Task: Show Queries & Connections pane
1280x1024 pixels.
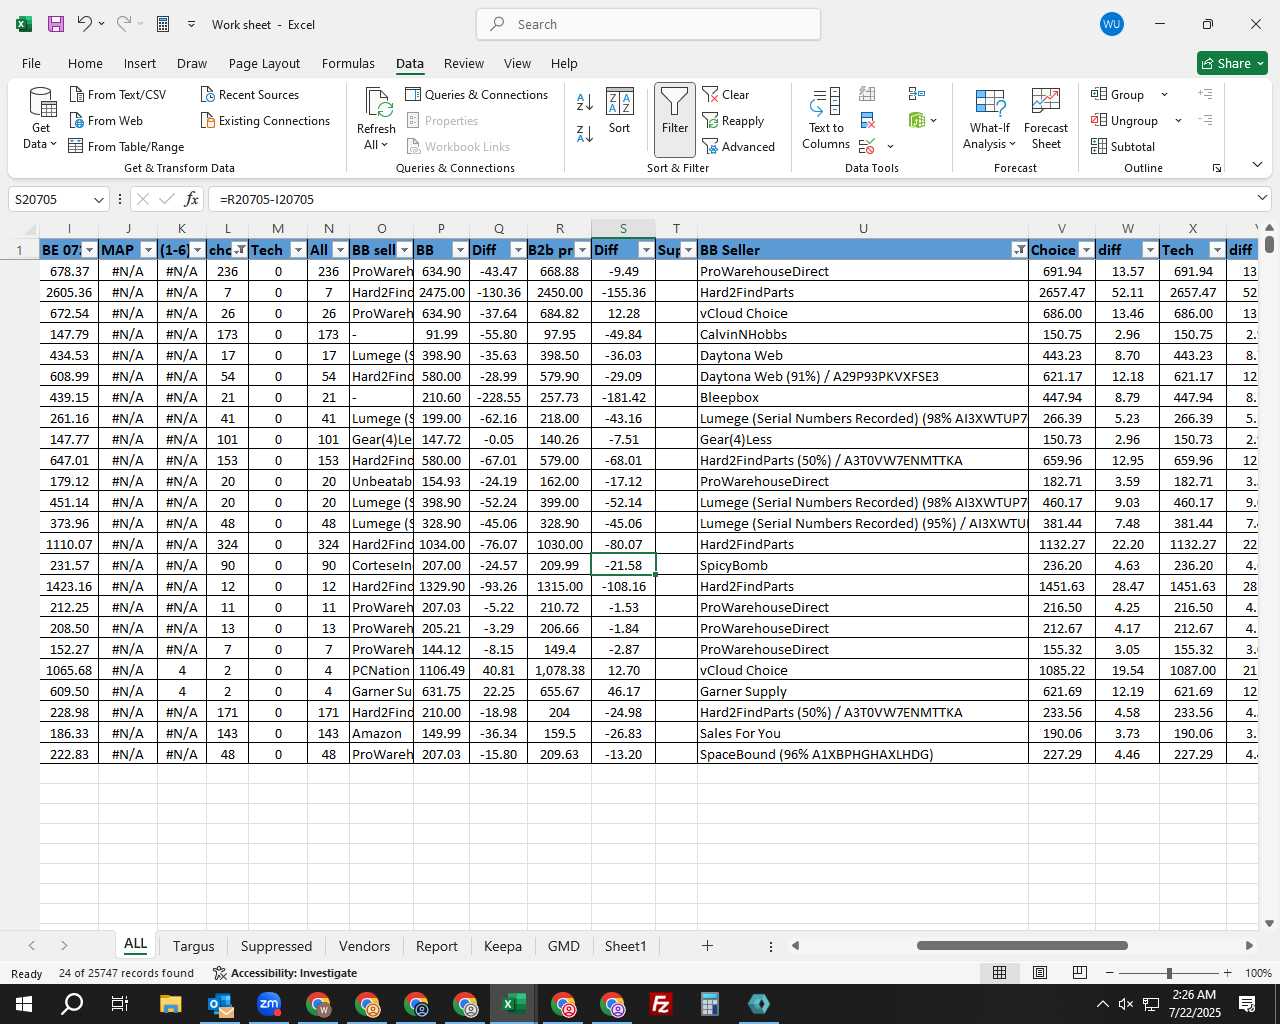Action: click(x=477, y=94)
